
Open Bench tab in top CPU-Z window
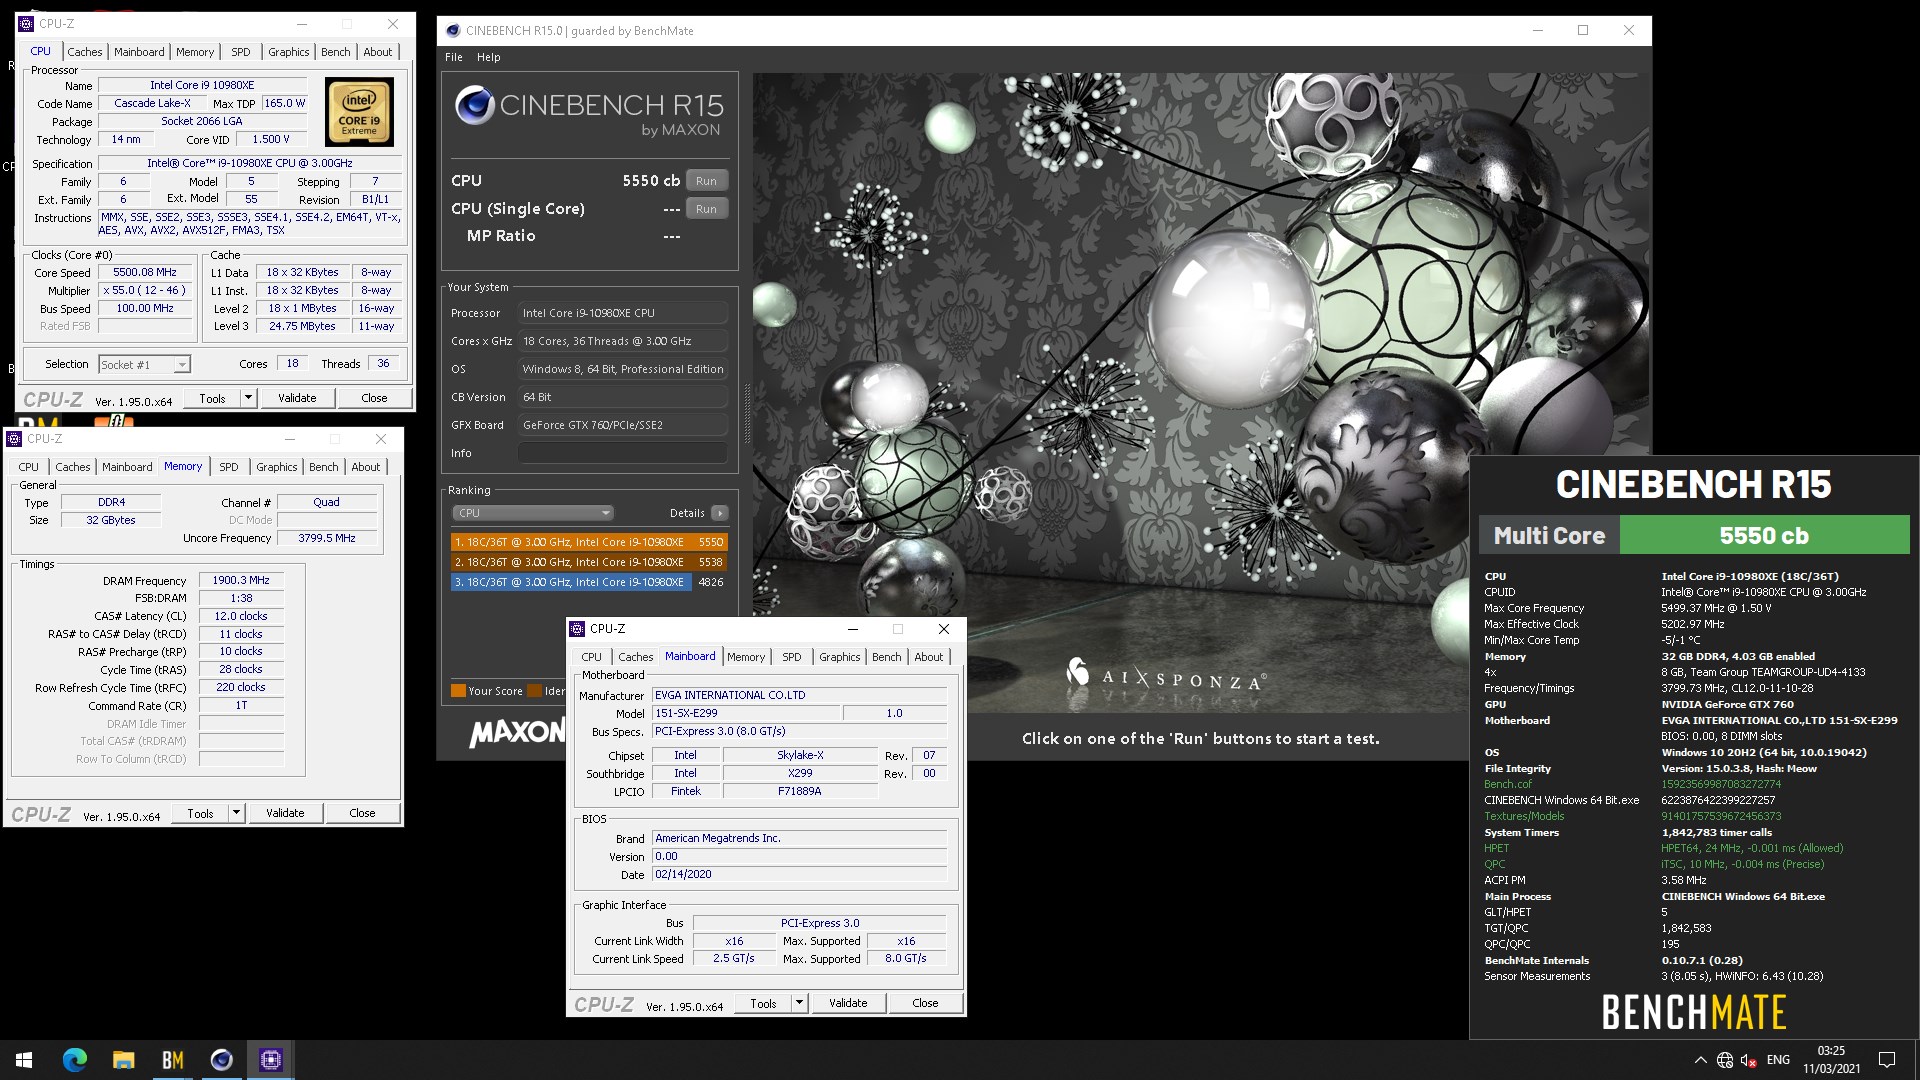tap(336, 52)
